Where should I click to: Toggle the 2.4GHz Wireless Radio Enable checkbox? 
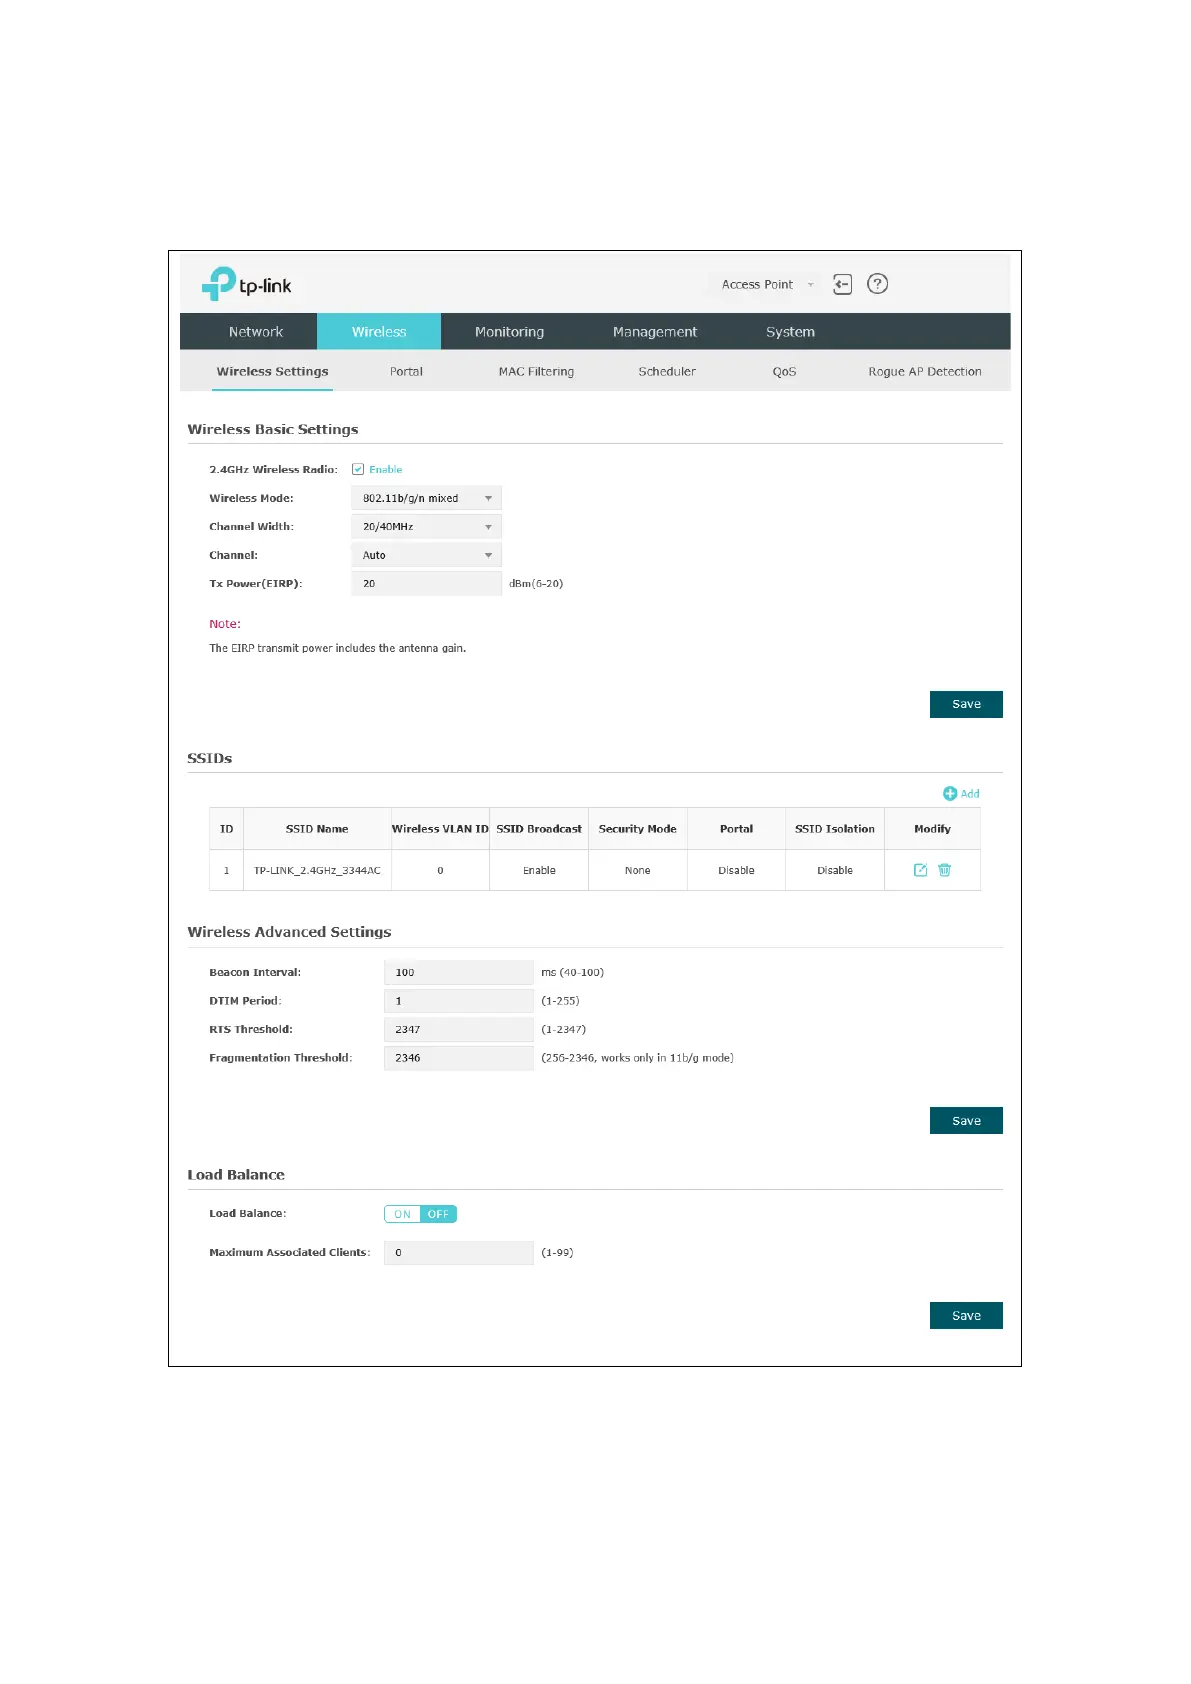[x=358, y=469]
